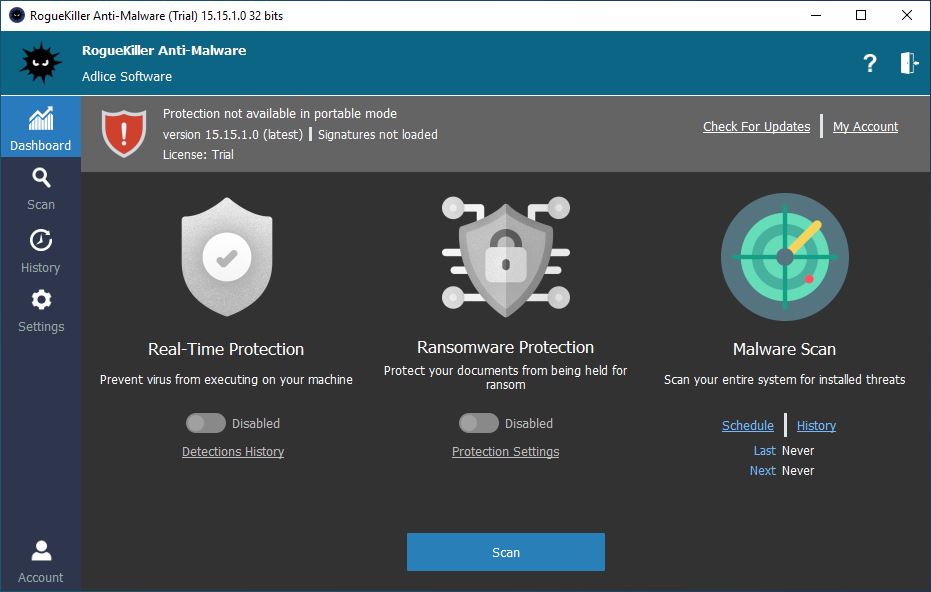
Task: Click the Check For Updates link
Action: [x=756, y=126]
